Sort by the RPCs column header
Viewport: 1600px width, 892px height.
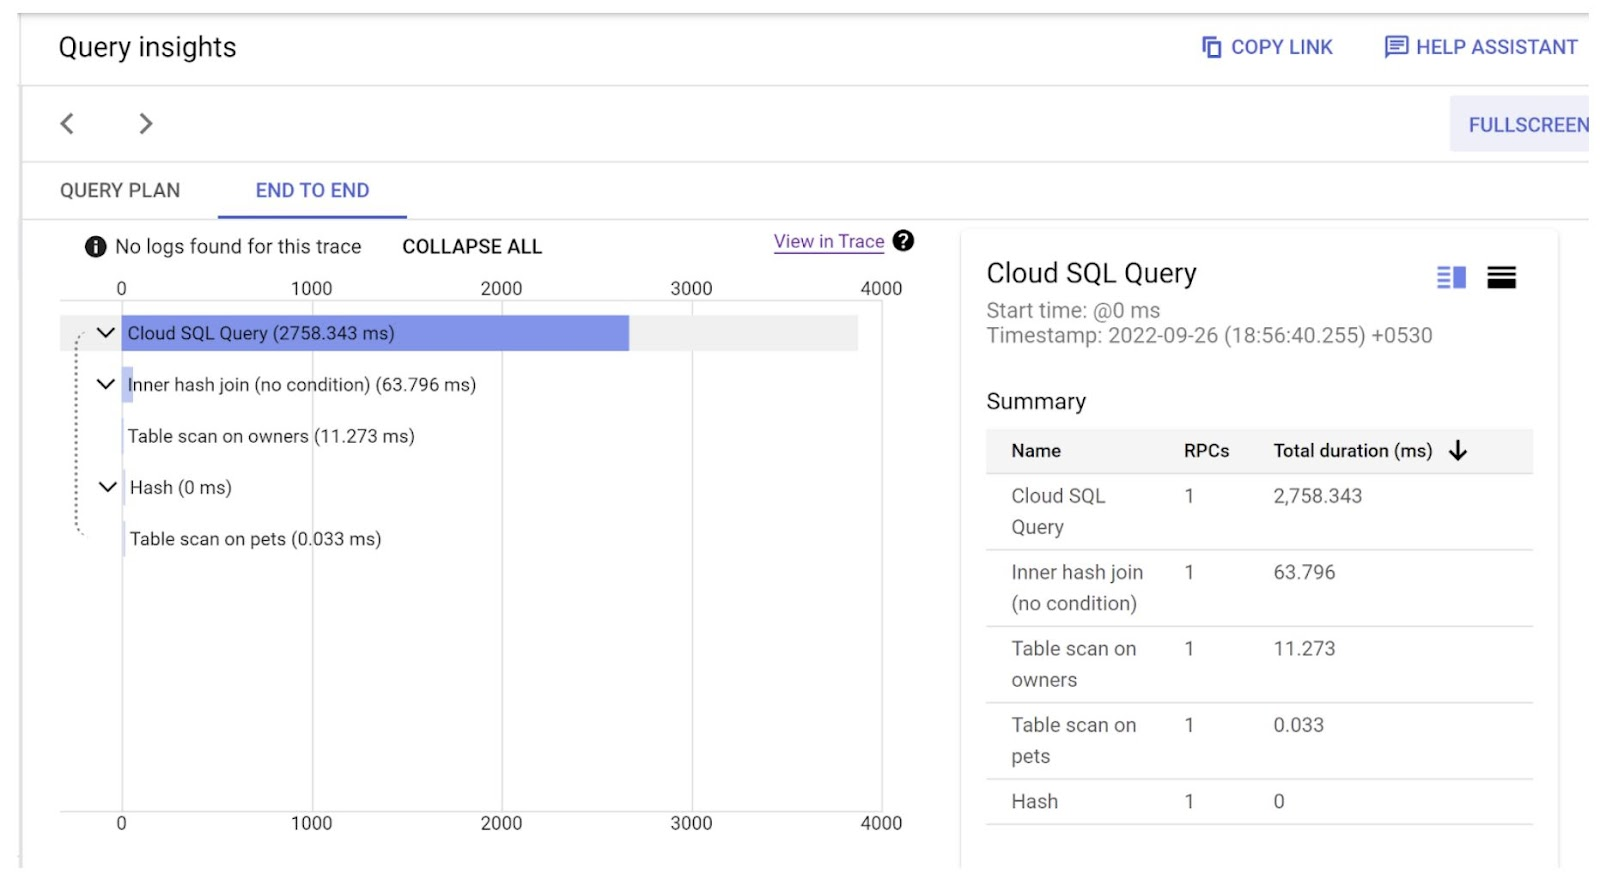click(x=1206, y=451)
